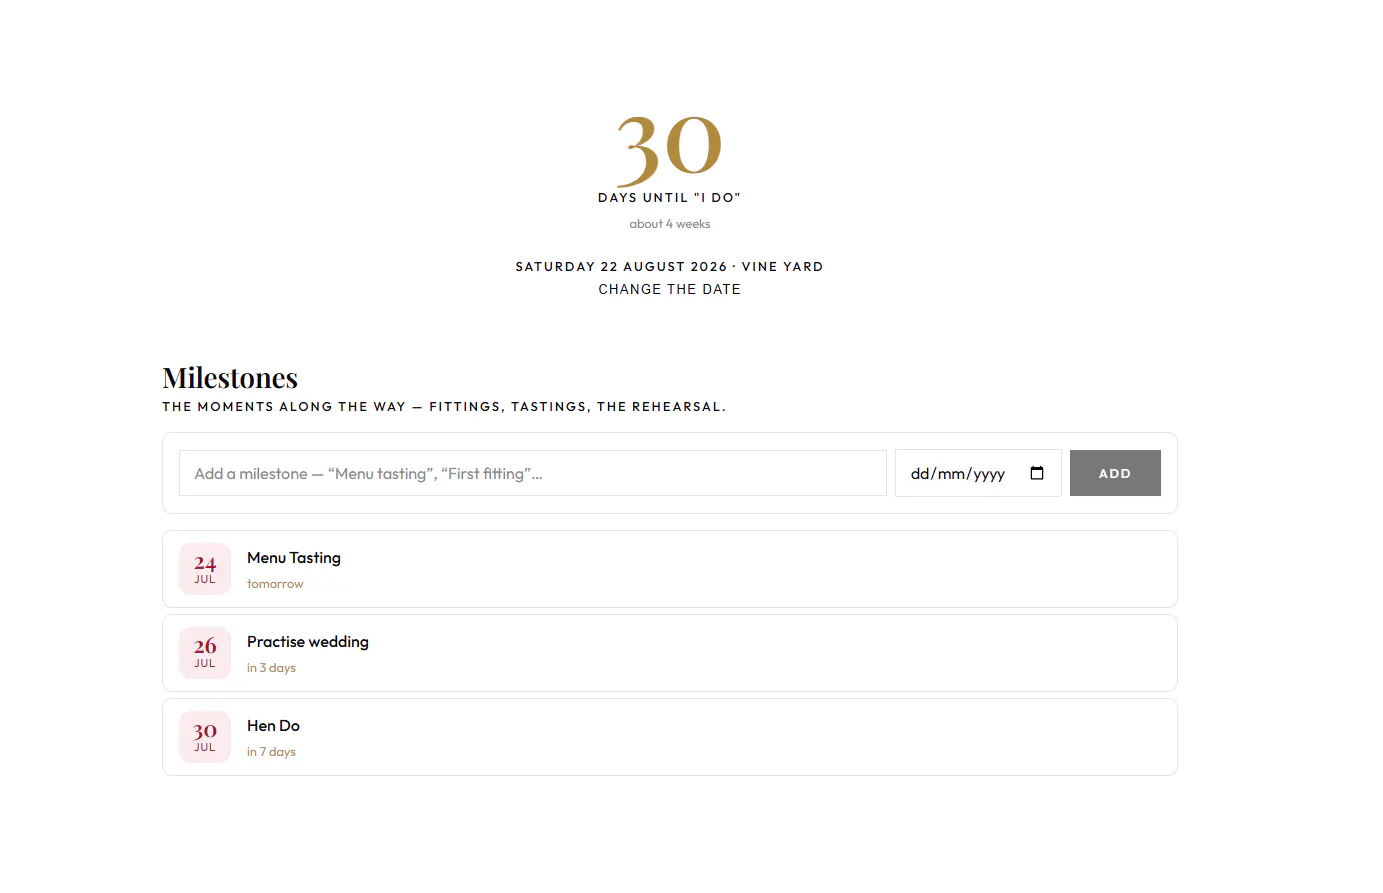Click the 'tomorrow' label under Menu Tasting
The width and height of the screenshot is (1383, 893).
tap(275, 584)
